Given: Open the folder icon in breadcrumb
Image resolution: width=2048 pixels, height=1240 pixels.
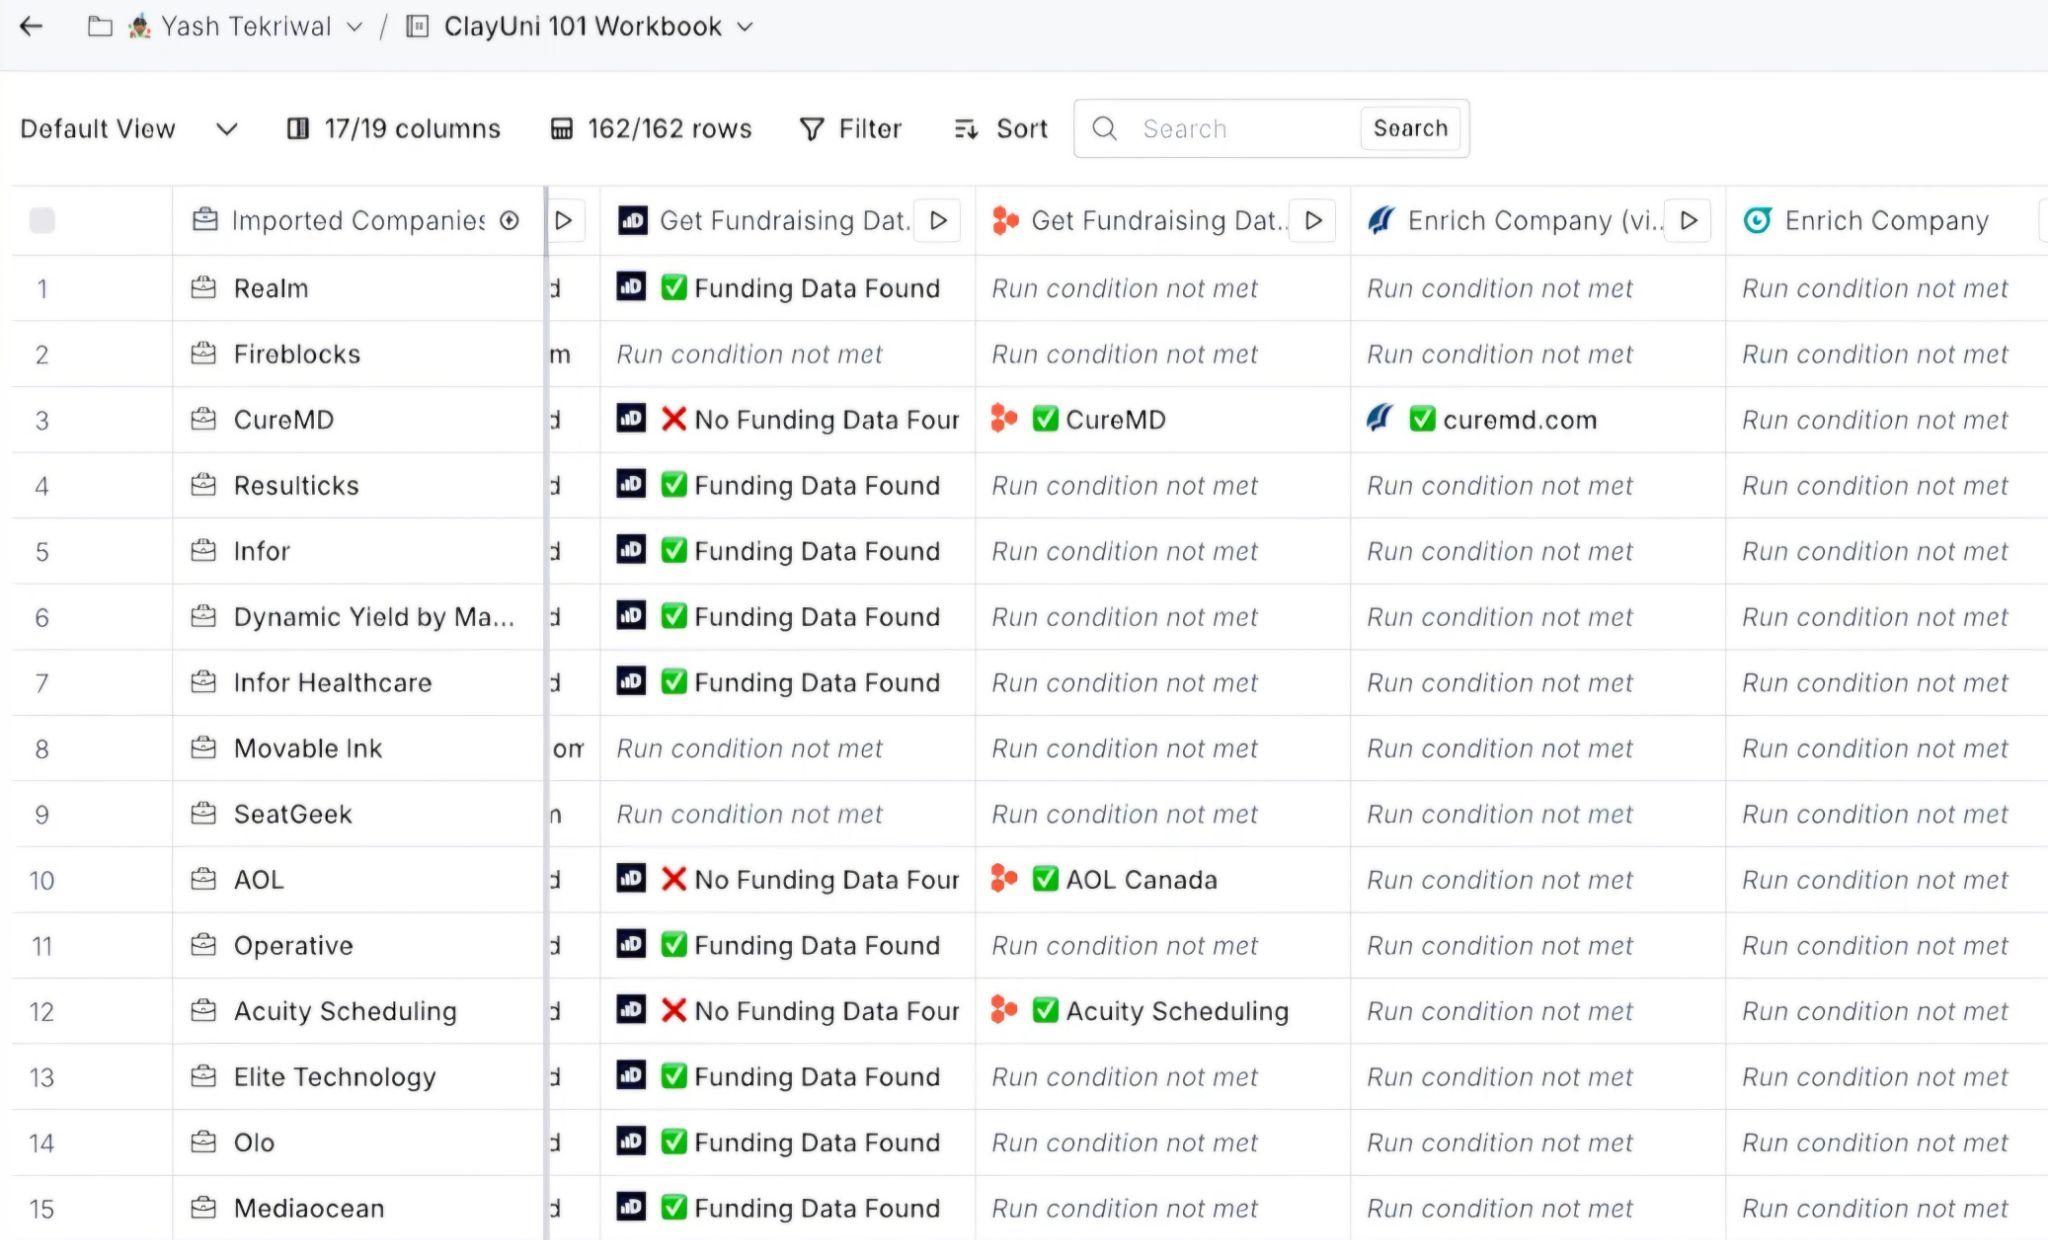Looking at the screenshot, I should 100,27.
